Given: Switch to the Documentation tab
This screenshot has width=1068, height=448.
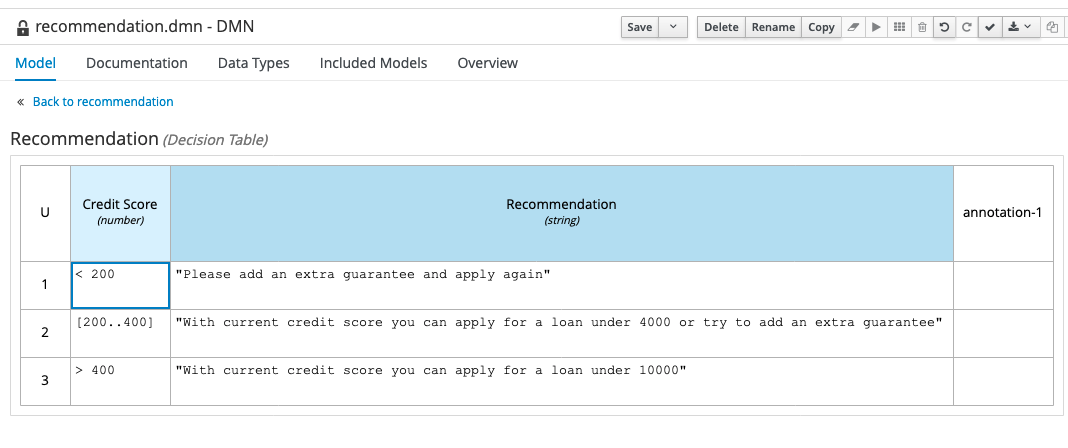Looking at the screenshot, I should [137, 63].
